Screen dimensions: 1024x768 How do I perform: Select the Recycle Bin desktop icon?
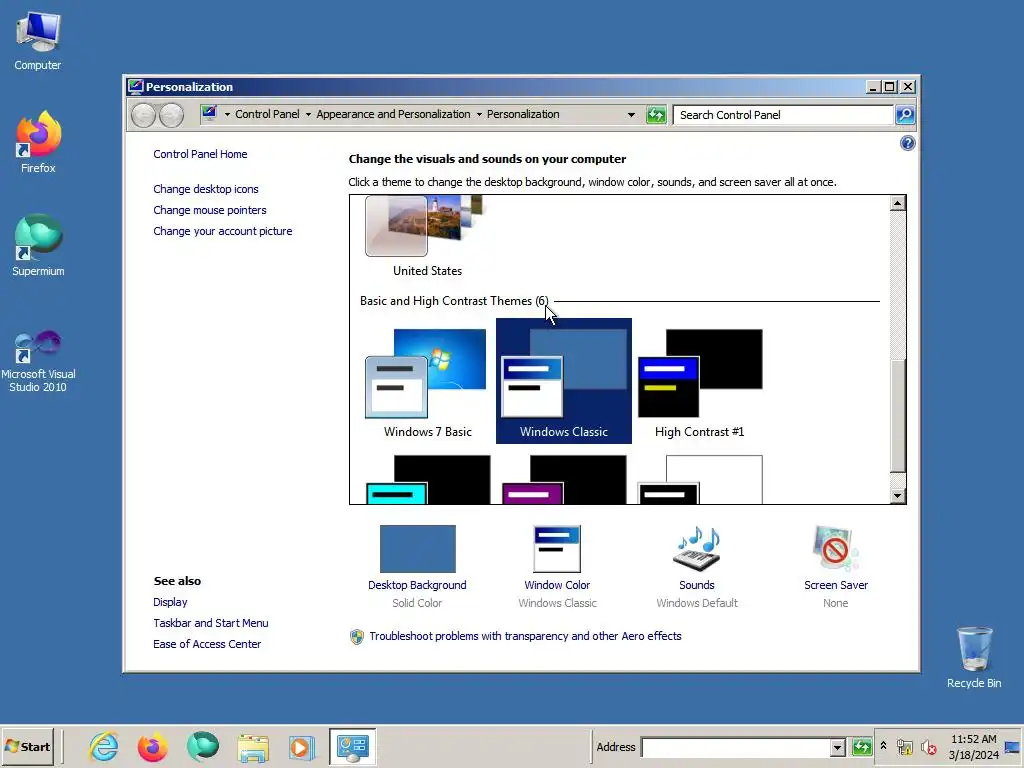(x=974, y=657)
